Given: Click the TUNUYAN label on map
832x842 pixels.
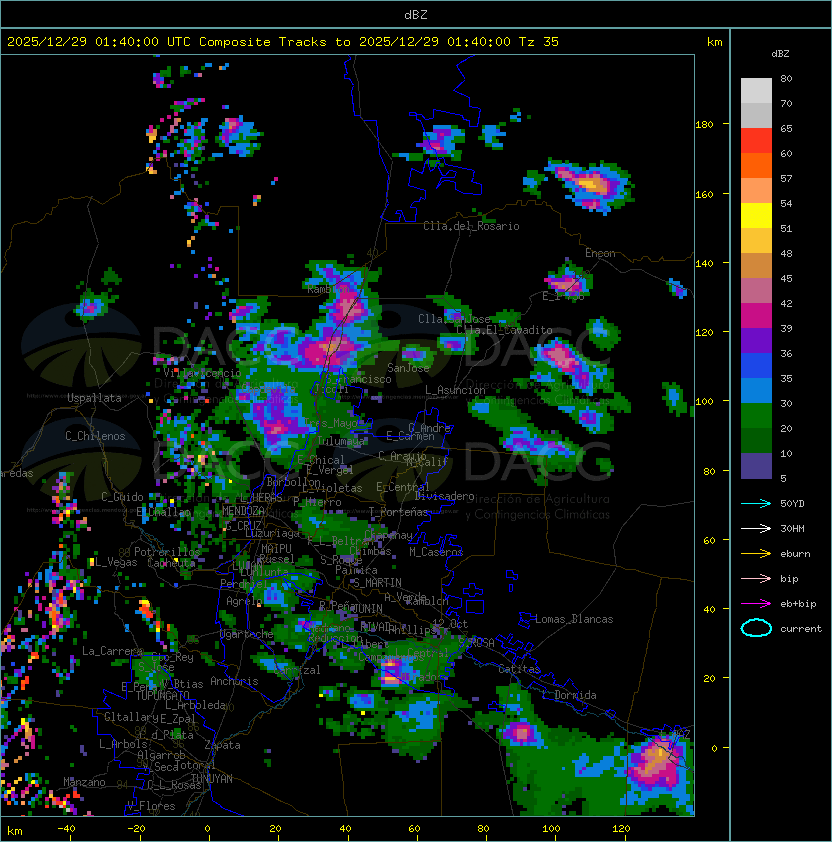Looking at the screenshot, I should [212, 779].
